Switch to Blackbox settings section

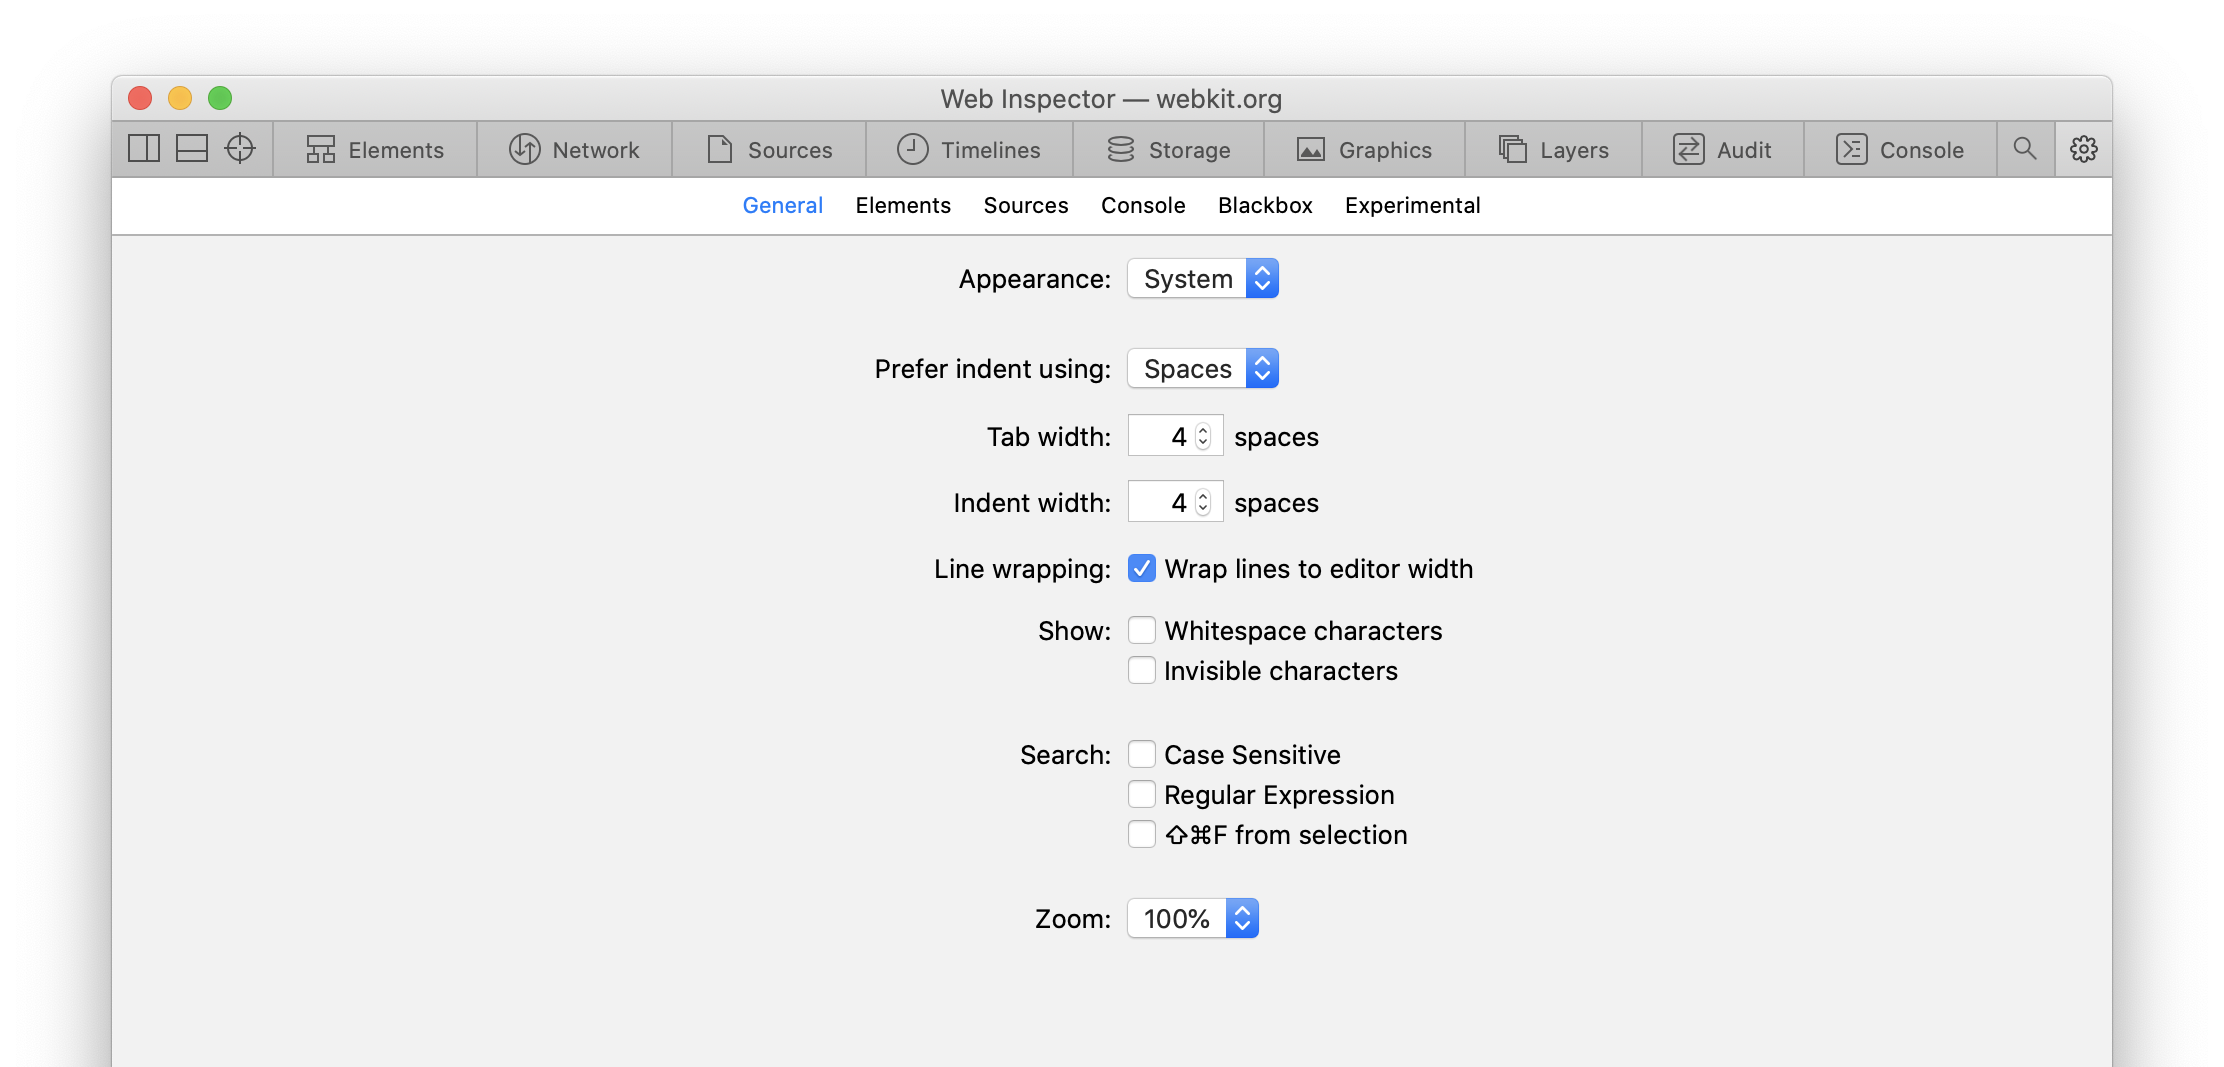coord(1265,206)
